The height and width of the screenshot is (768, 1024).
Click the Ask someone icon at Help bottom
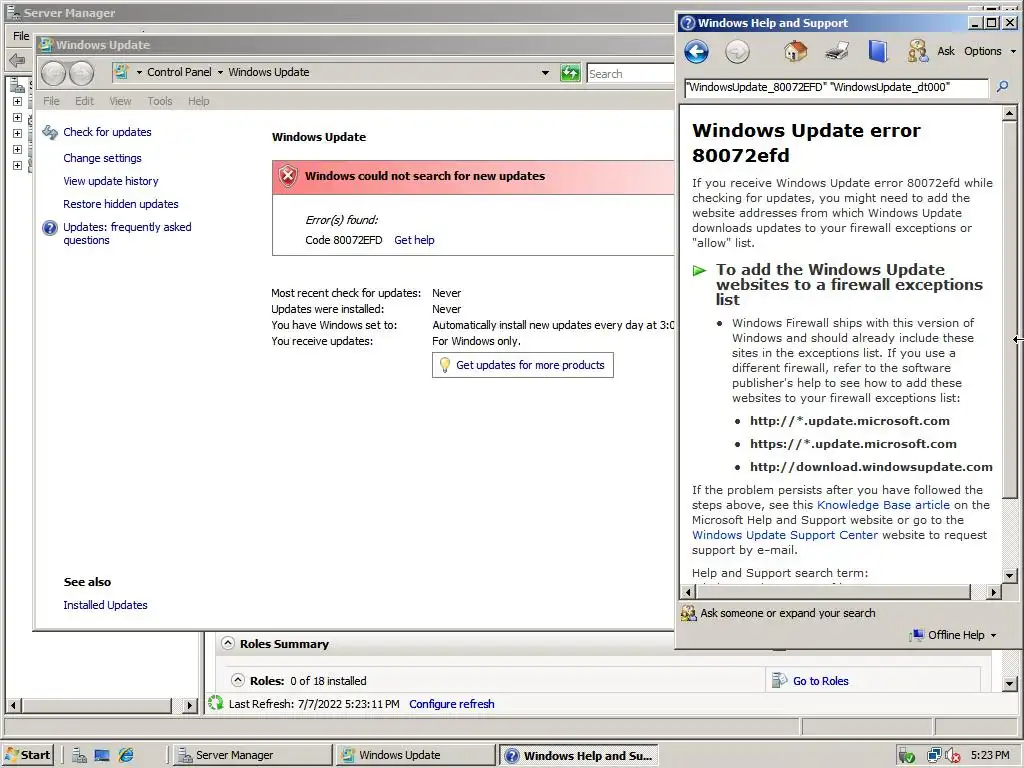point(688,613)
